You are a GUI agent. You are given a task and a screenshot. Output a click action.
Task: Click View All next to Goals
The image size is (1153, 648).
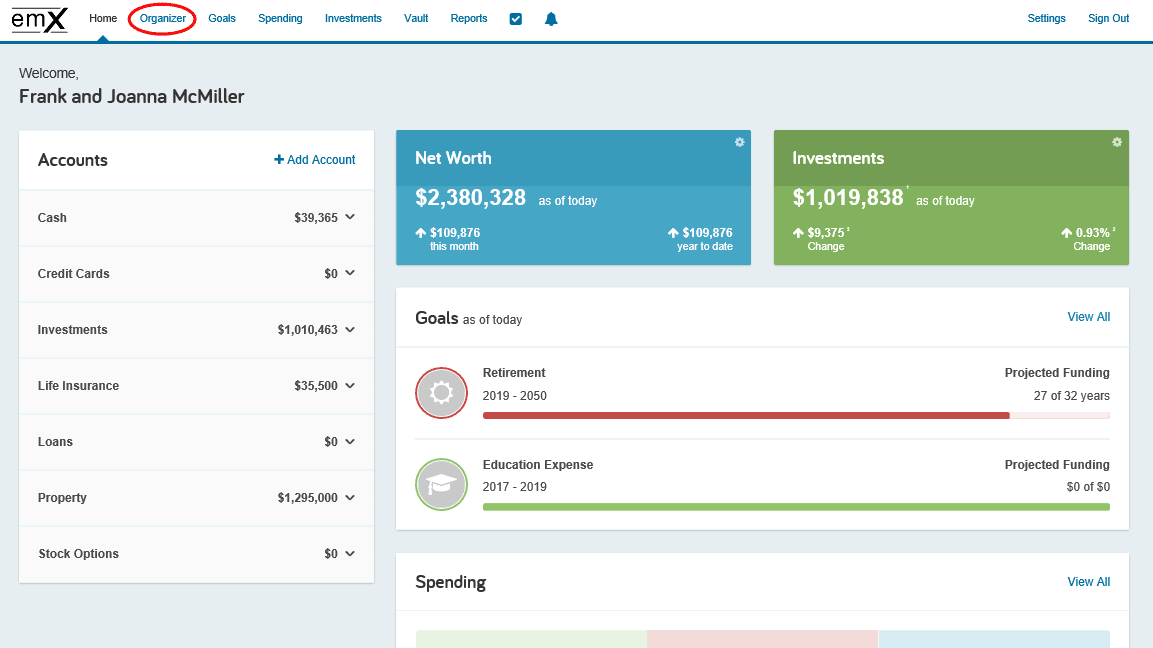pyautogui.click(x=1088, y=317)
